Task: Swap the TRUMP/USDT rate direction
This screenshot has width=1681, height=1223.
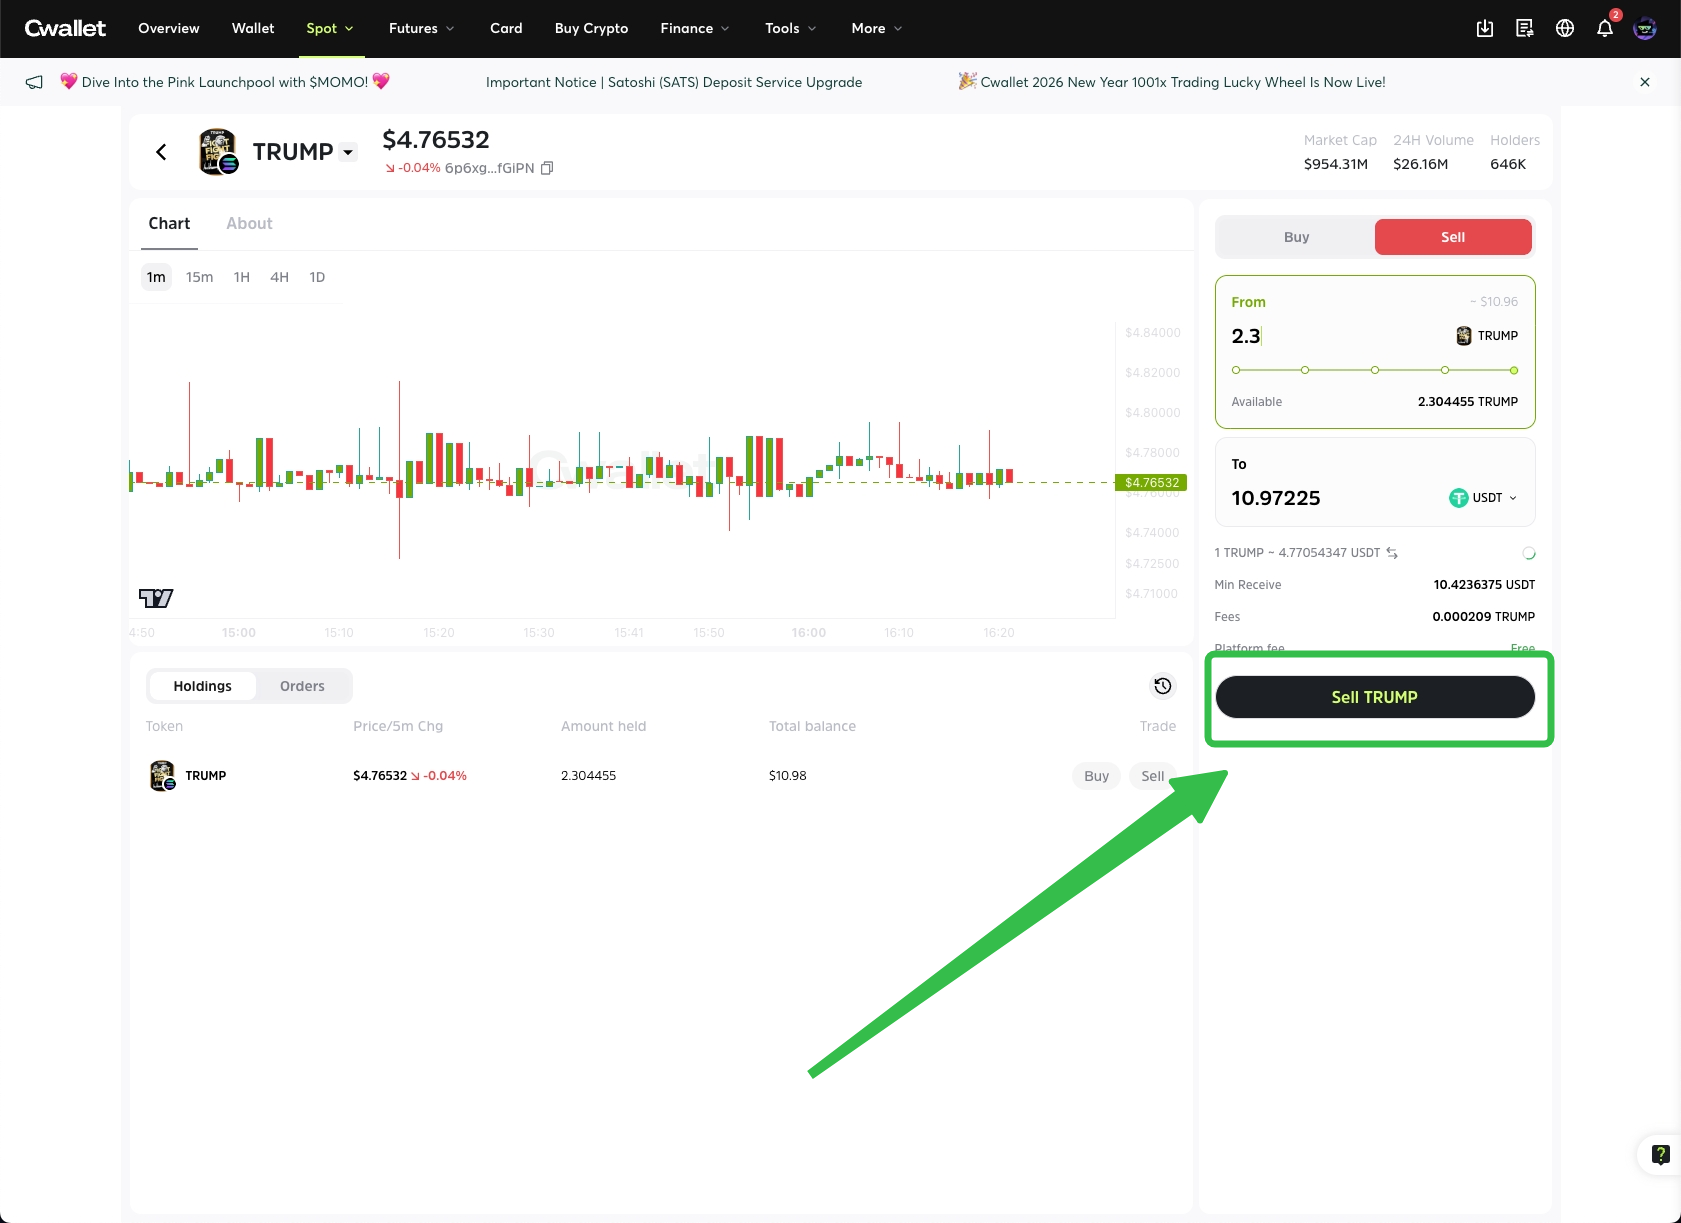Action: (x=1392, y=553)
